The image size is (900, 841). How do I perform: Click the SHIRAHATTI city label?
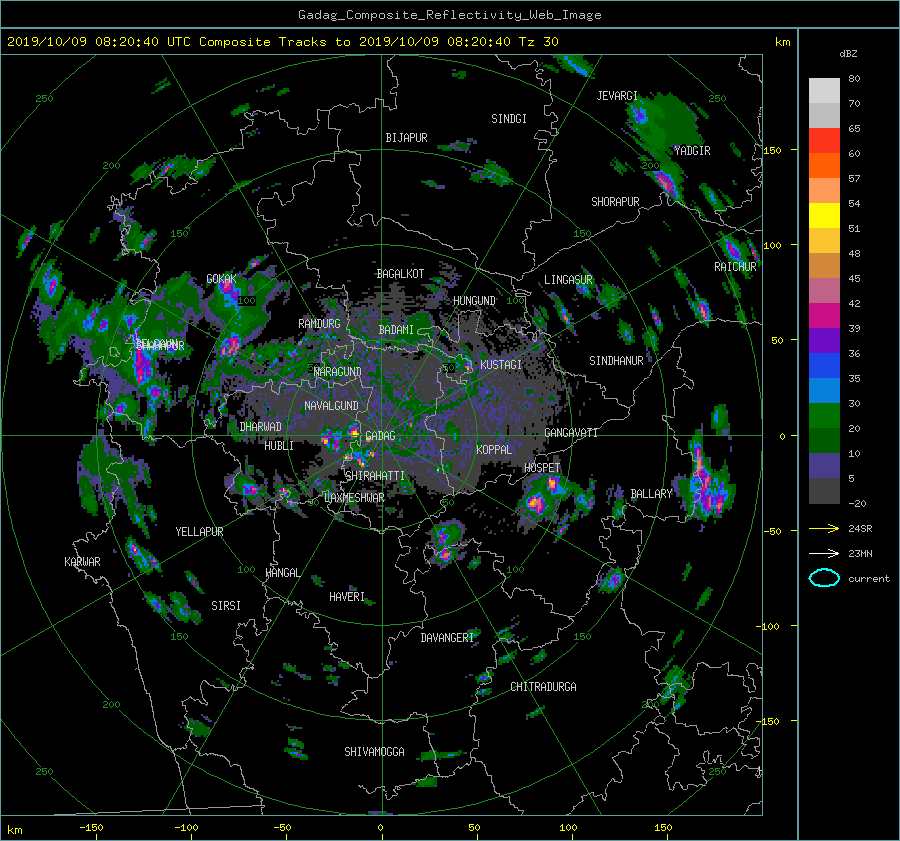pyautogui.click(x=375, y=475)
